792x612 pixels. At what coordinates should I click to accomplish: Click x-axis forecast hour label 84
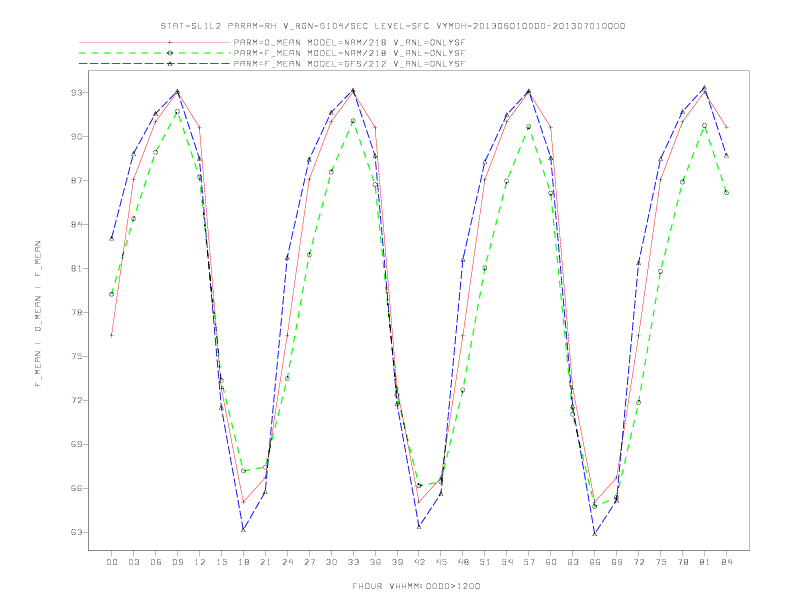click(726, 562)
